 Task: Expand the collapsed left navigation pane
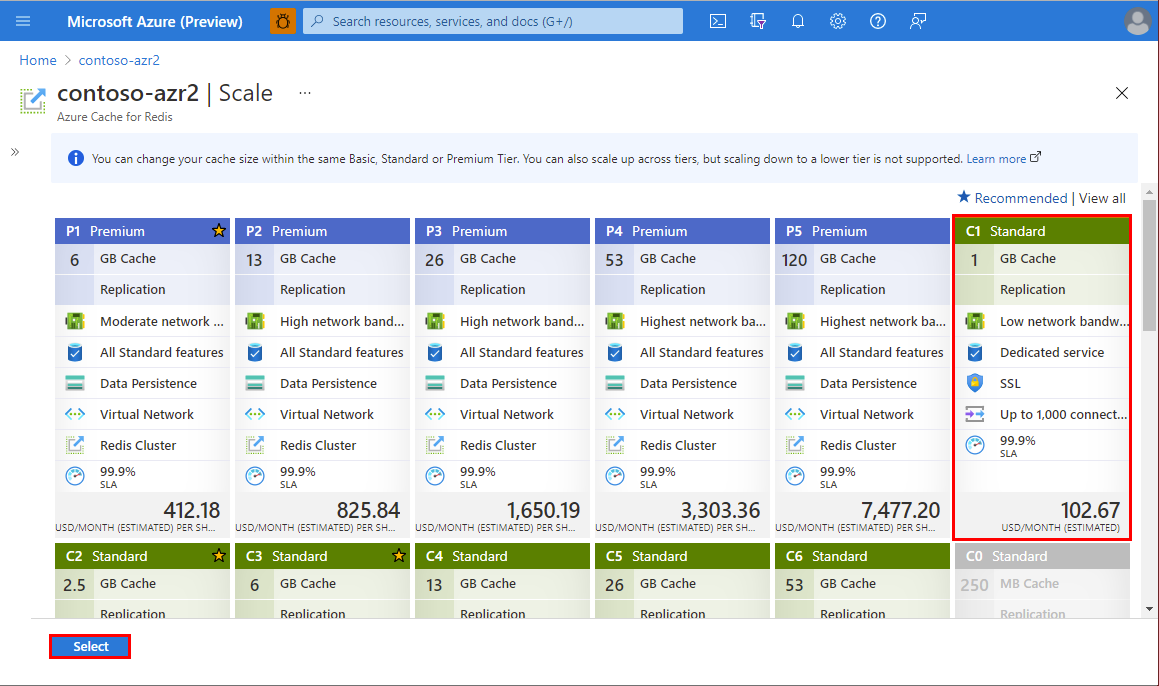click(14, 151)
